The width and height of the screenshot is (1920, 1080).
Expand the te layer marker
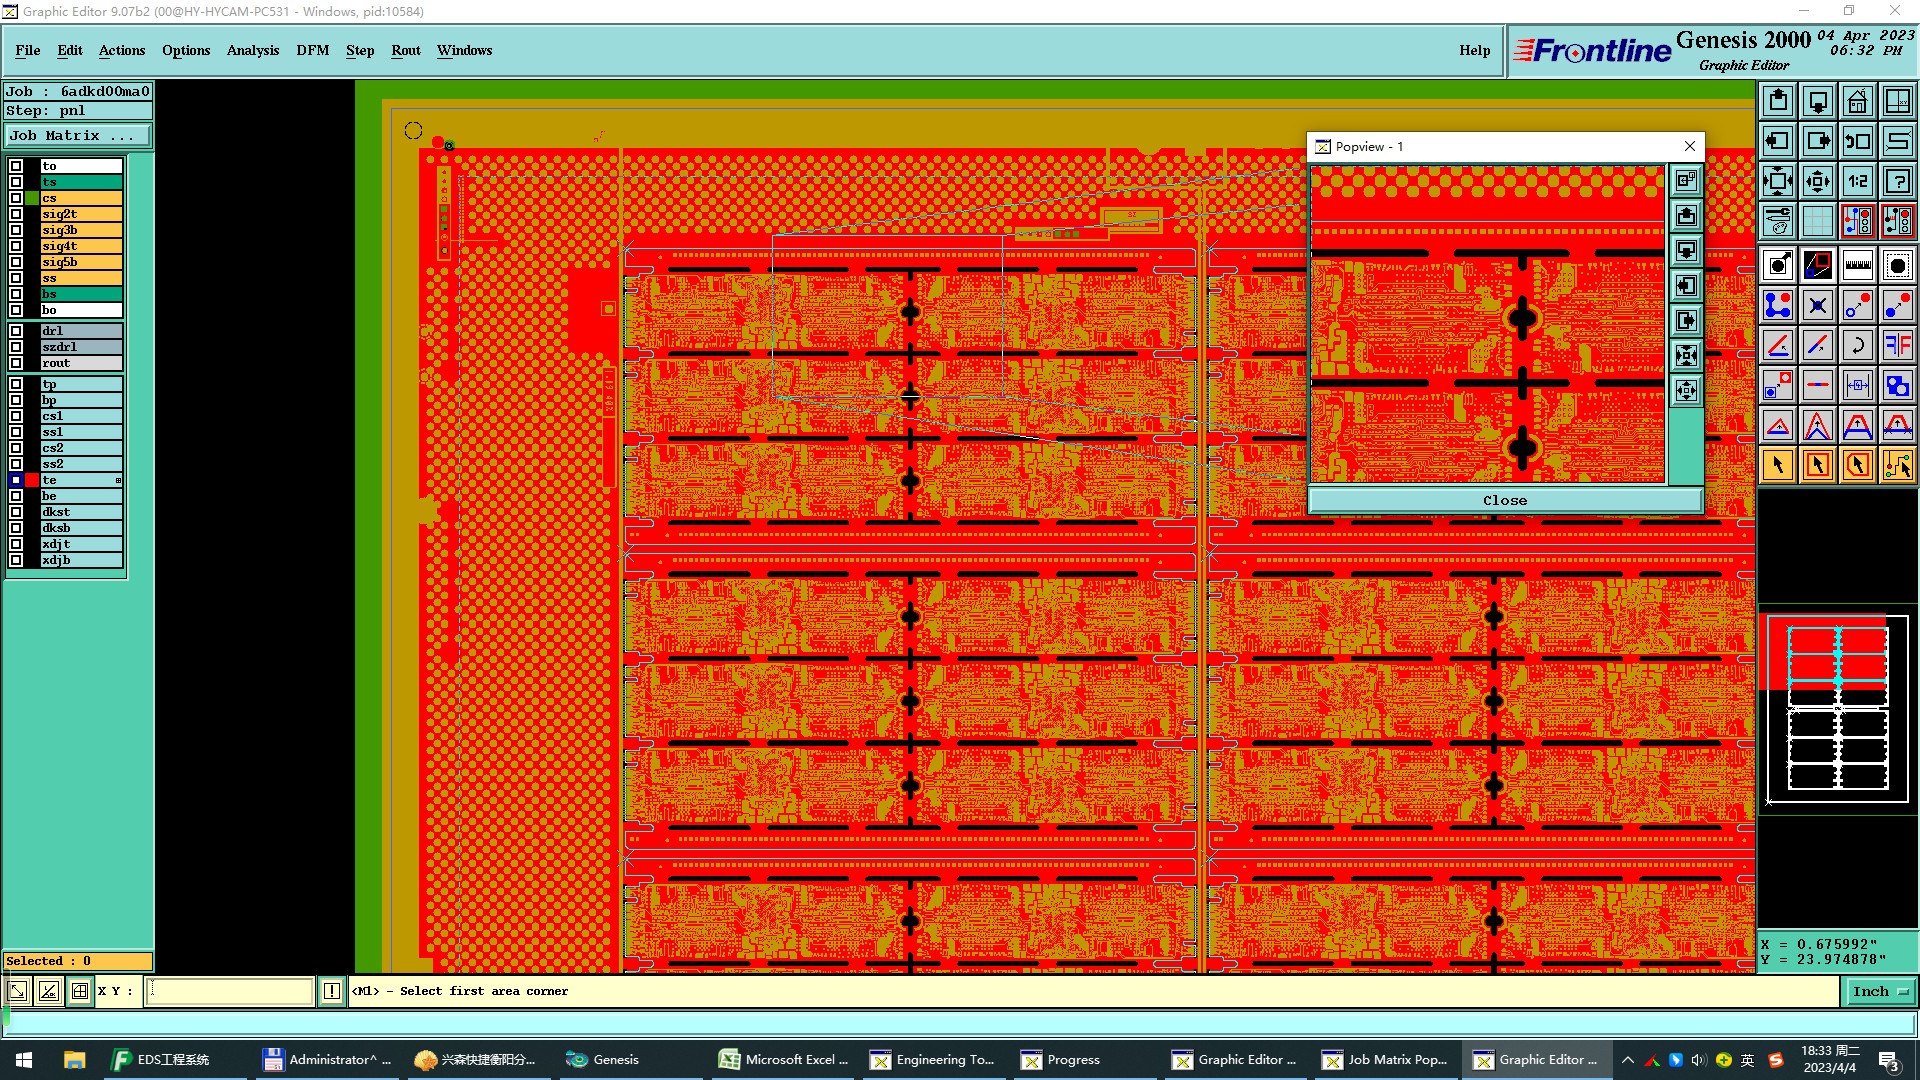point(118,481)
